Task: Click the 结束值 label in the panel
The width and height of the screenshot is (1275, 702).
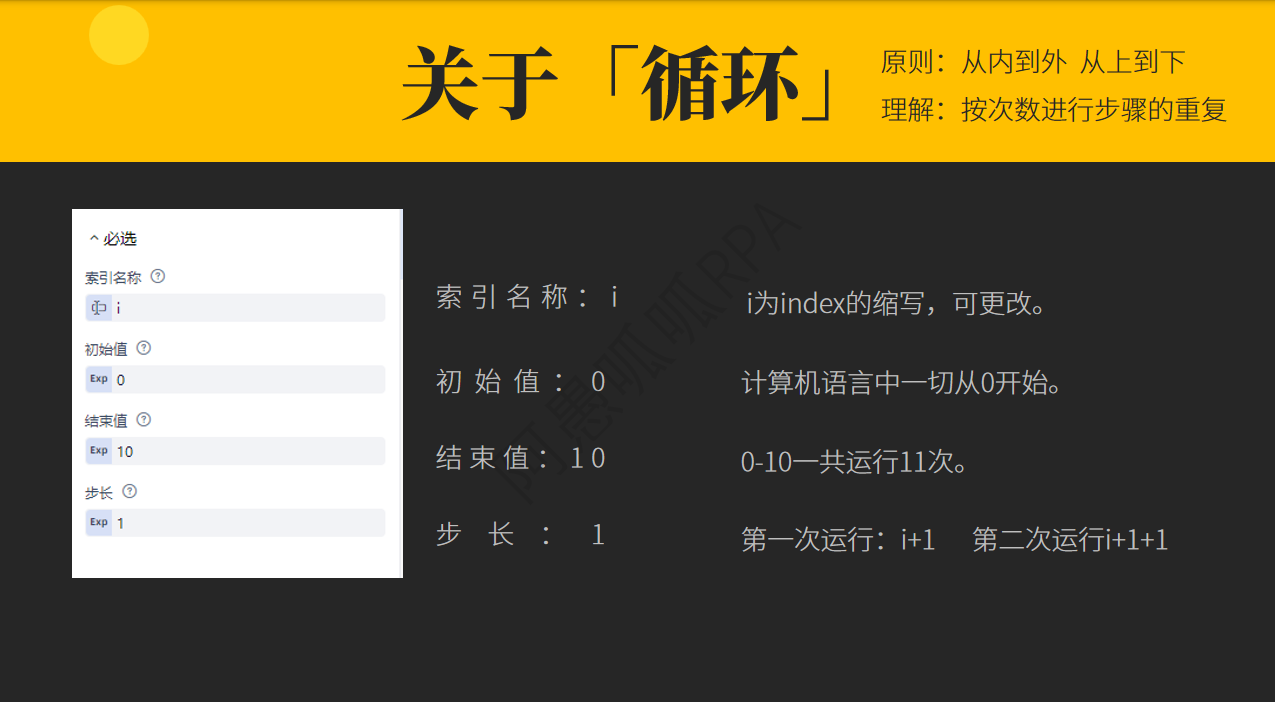Action: point(106,421)
